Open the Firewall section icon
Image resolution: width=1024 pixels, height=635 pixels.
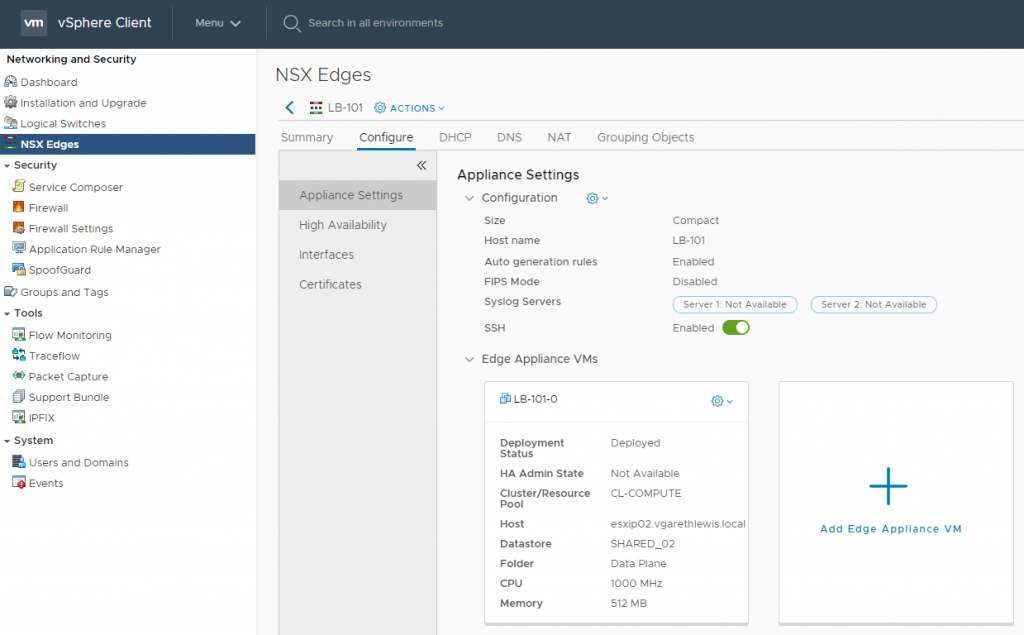(x=18, y=207)
